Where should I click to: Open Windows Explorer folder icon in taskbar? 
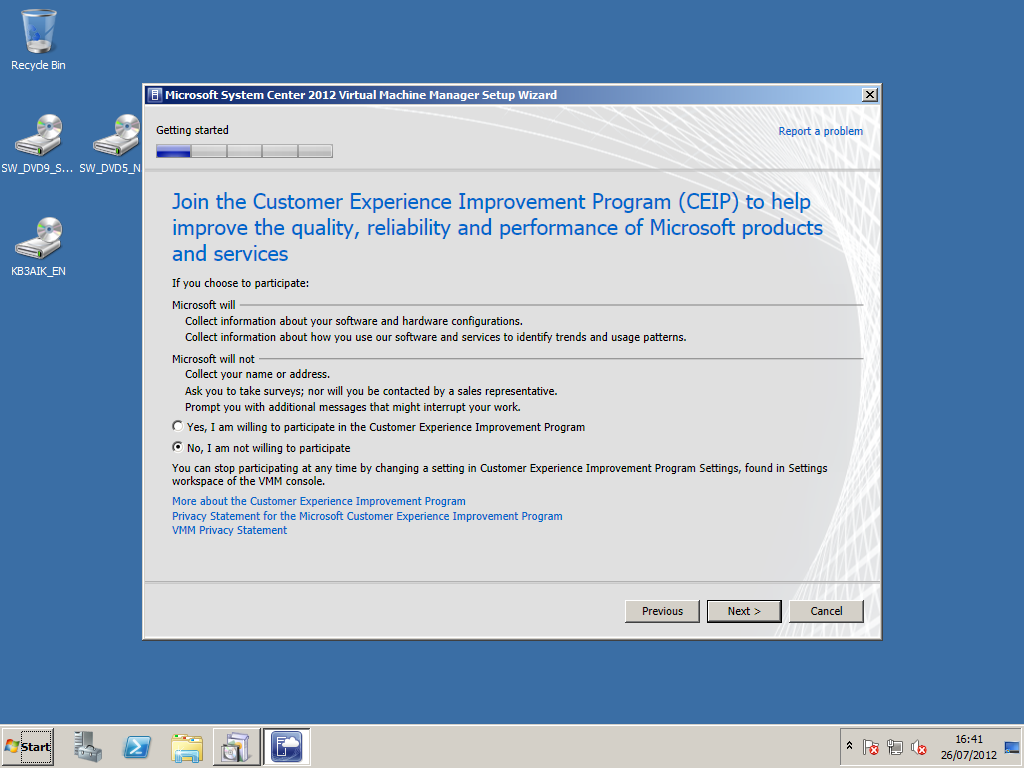pos(187,746)
